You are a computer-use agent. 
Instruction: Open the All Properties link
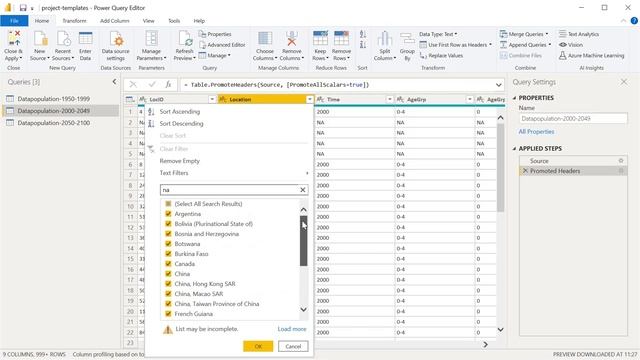(x=536, y=132)
